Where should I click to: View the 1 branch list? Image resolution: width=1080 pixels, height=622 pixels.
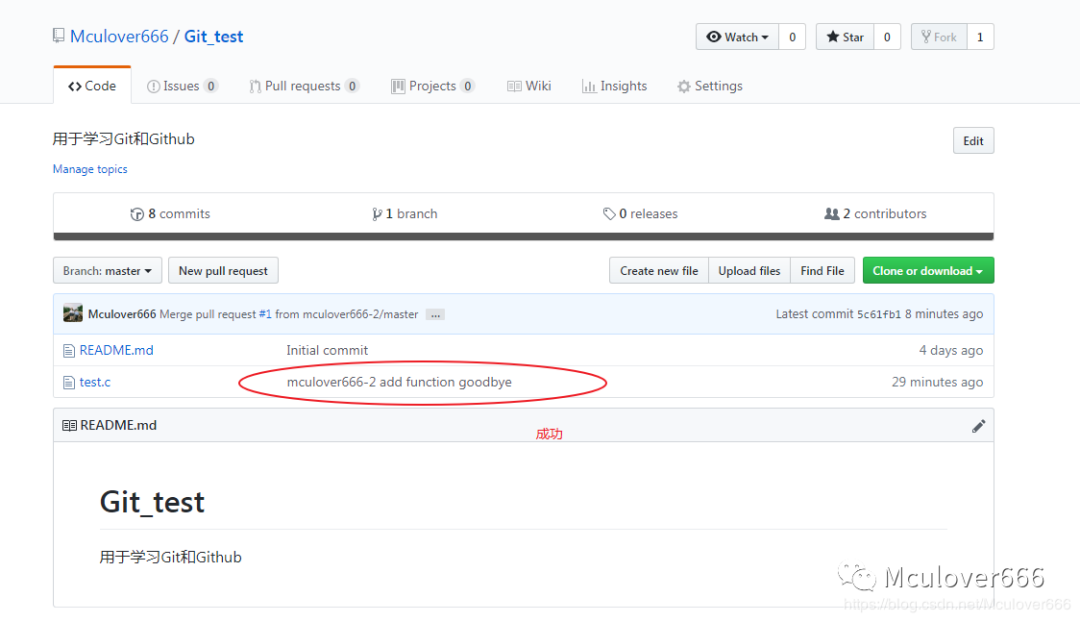(x=404, y=214)
